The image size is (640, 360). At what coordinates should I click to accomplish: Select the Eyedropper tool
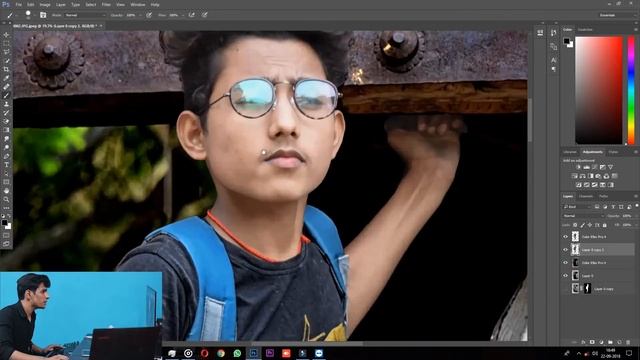pyautogui.click(x=6, y=78)
